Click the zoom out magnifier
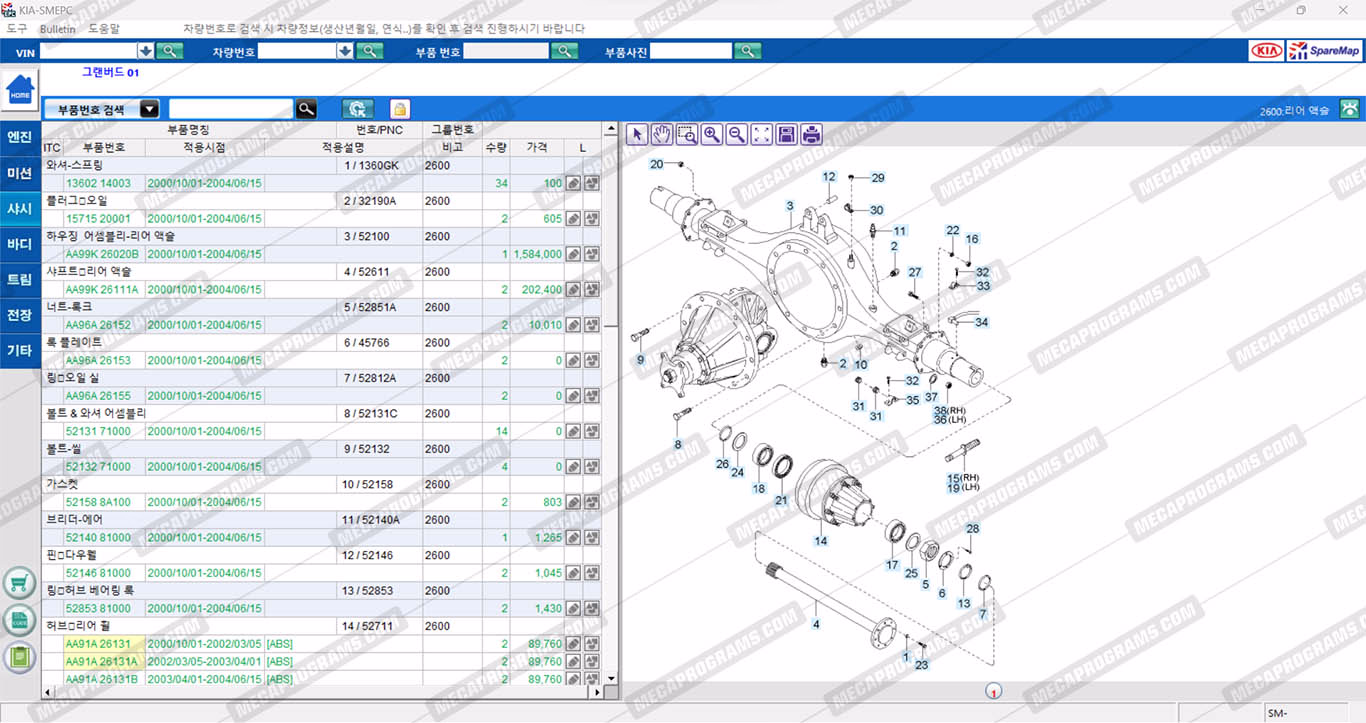Viewport: 1366px width, 723px height. click(x=736, y=134)
